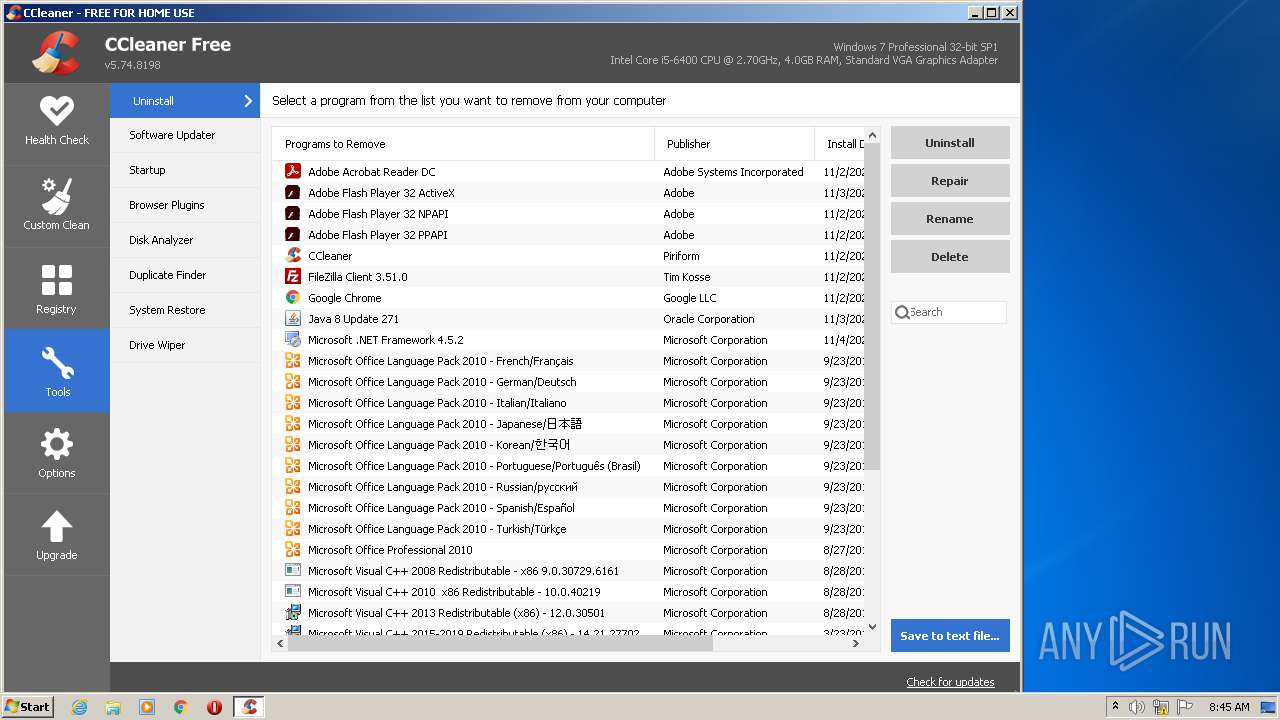Image resolution: width=1280 pixels, height=720 pixels.
Task: Click the Microsoft Office Professional 2010 icon
Action: coord(293,549)
